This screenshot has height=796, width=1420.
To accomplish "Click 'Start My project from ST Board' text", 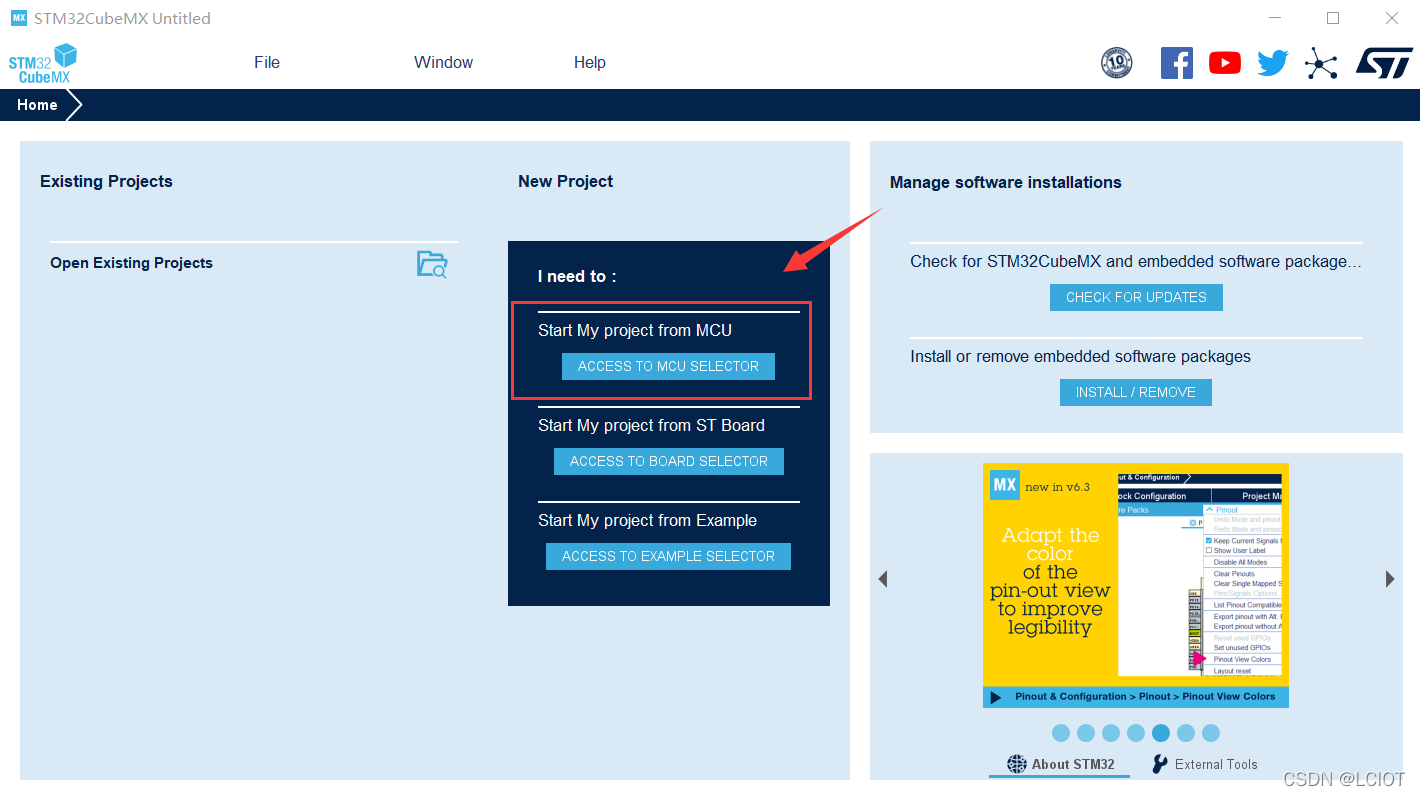I will tap(651, 425).
